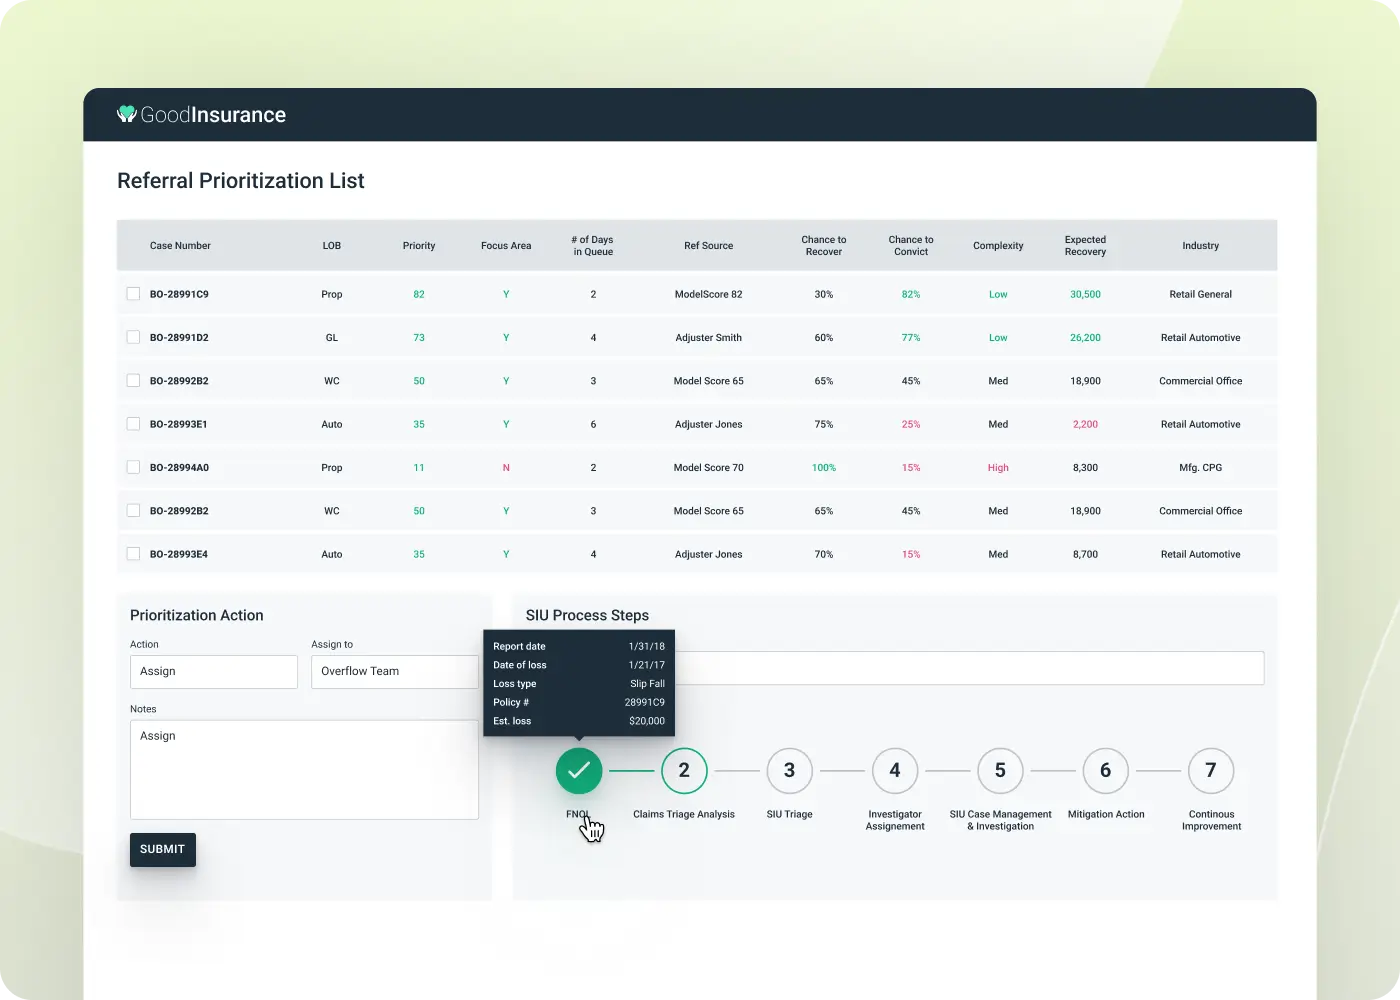The image size is (1400, 1000).
Task: Click the Expected Recovery column header
Action: point(1085,245)
